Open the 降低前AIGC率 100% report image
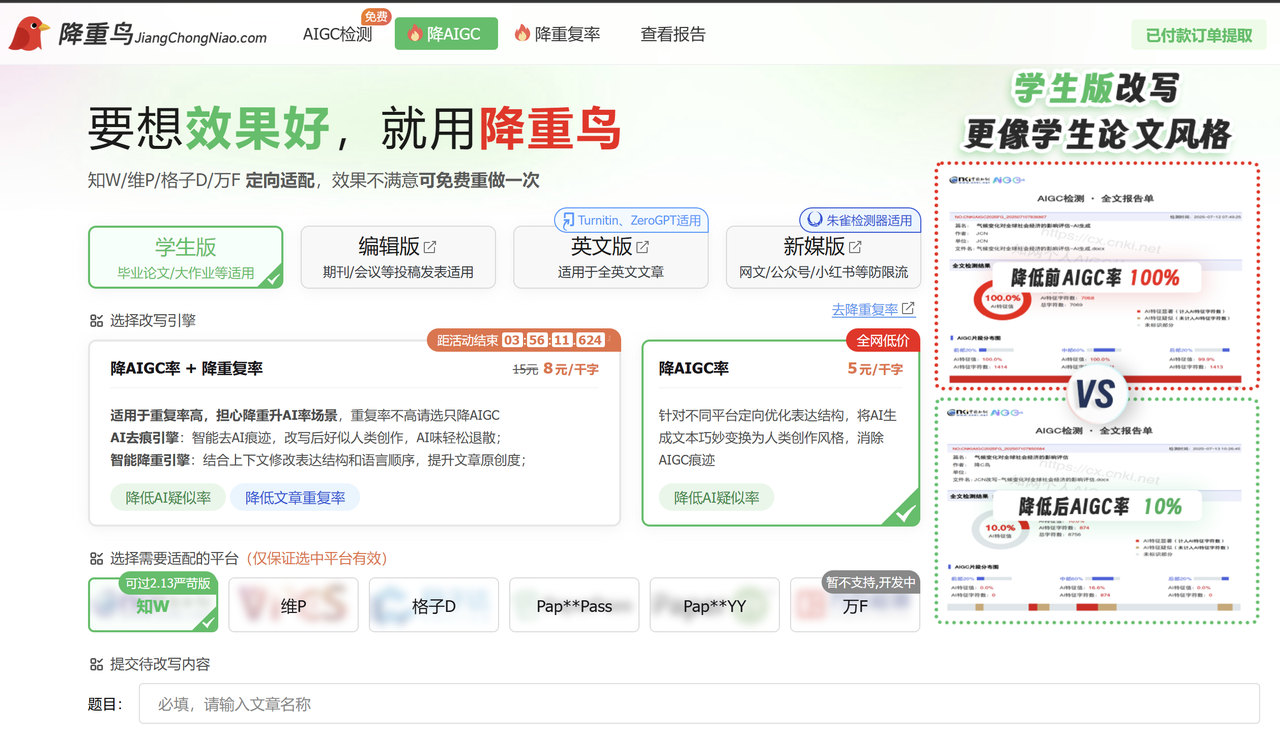 (x=1096, y=275)
